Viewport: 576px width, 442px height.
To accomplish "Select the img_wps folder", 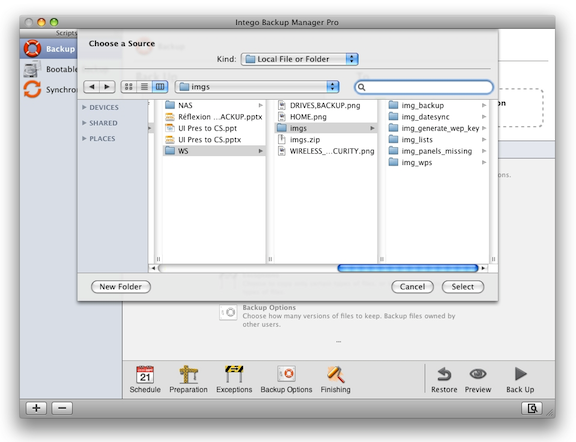I will 437,162.
